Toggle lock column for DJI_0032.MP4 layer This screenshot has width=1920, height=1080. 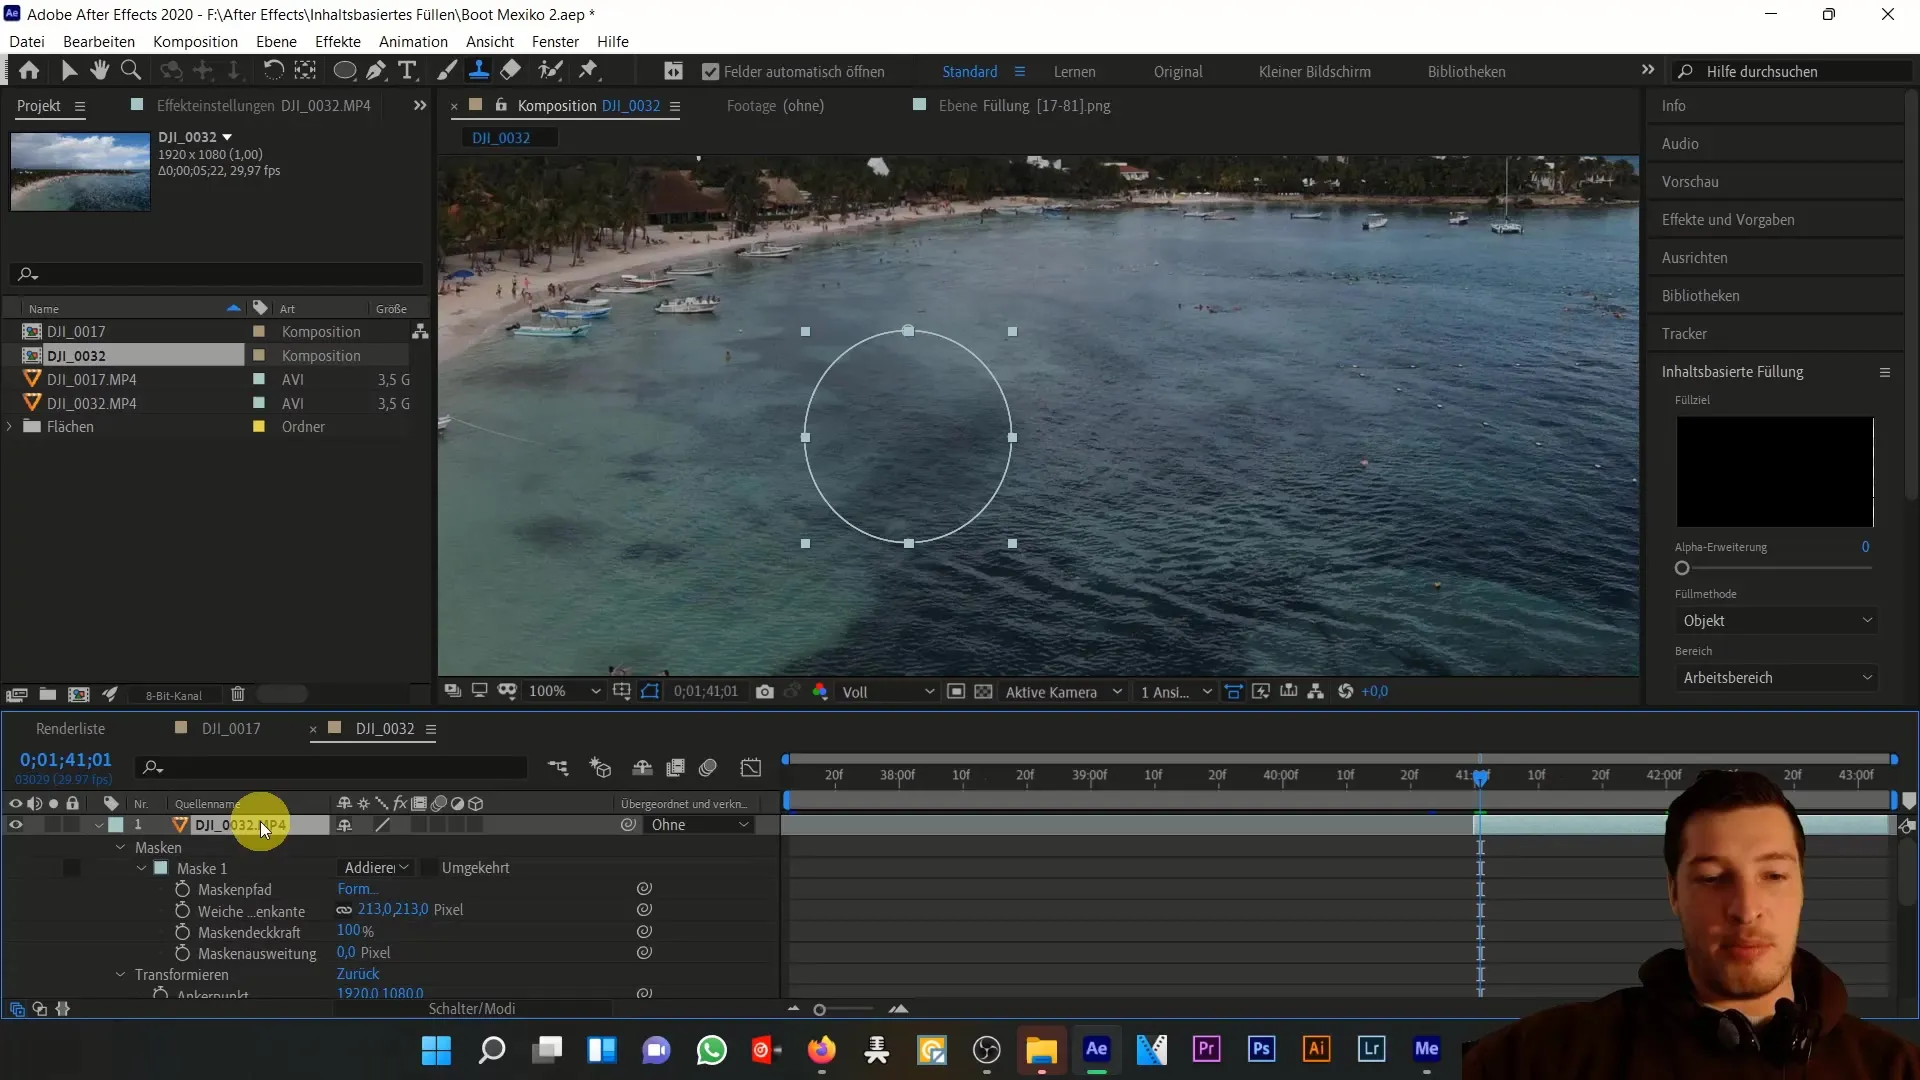click(x=72, y=825)
